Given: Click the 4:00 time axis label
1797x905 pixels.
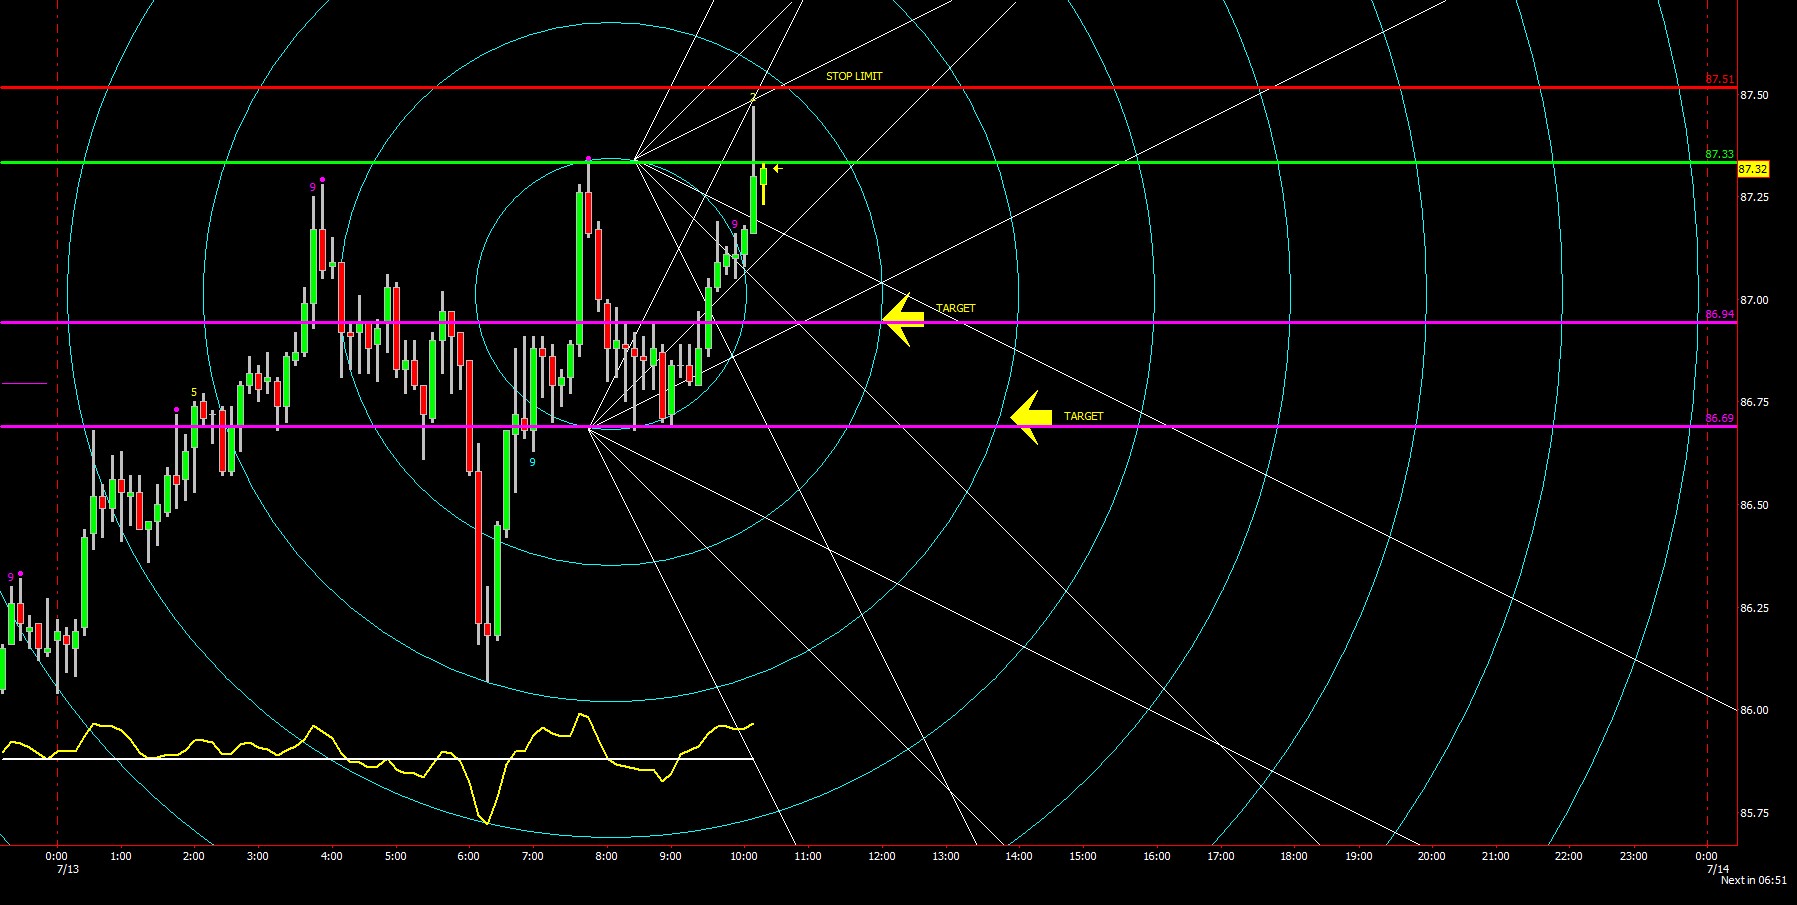Looking at the screenshot, I should tap(331, 856).
